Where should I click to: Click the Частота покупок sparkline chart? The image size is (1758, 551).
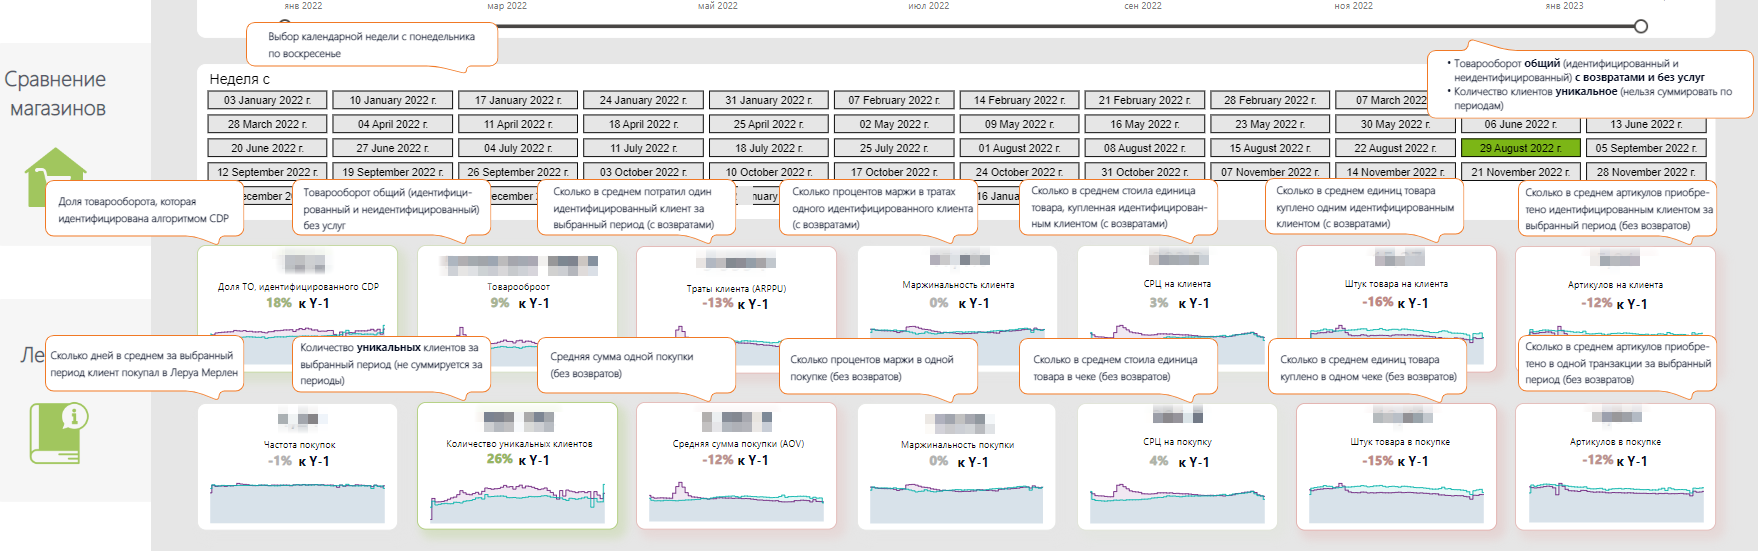coord(298,501)
